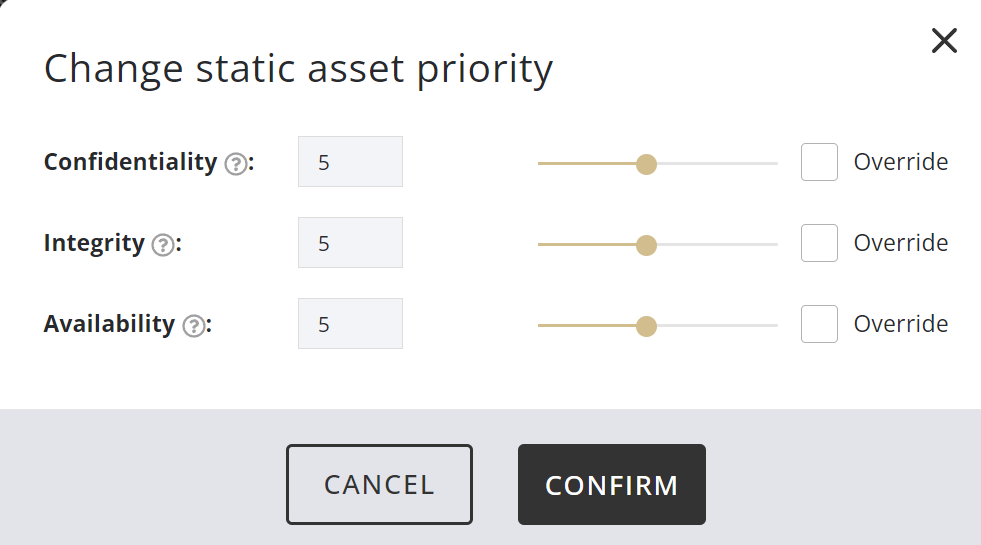This screenshot has width=981, height=545.
Task: Click the Confidentiality value input field
Action: point(350,162)
